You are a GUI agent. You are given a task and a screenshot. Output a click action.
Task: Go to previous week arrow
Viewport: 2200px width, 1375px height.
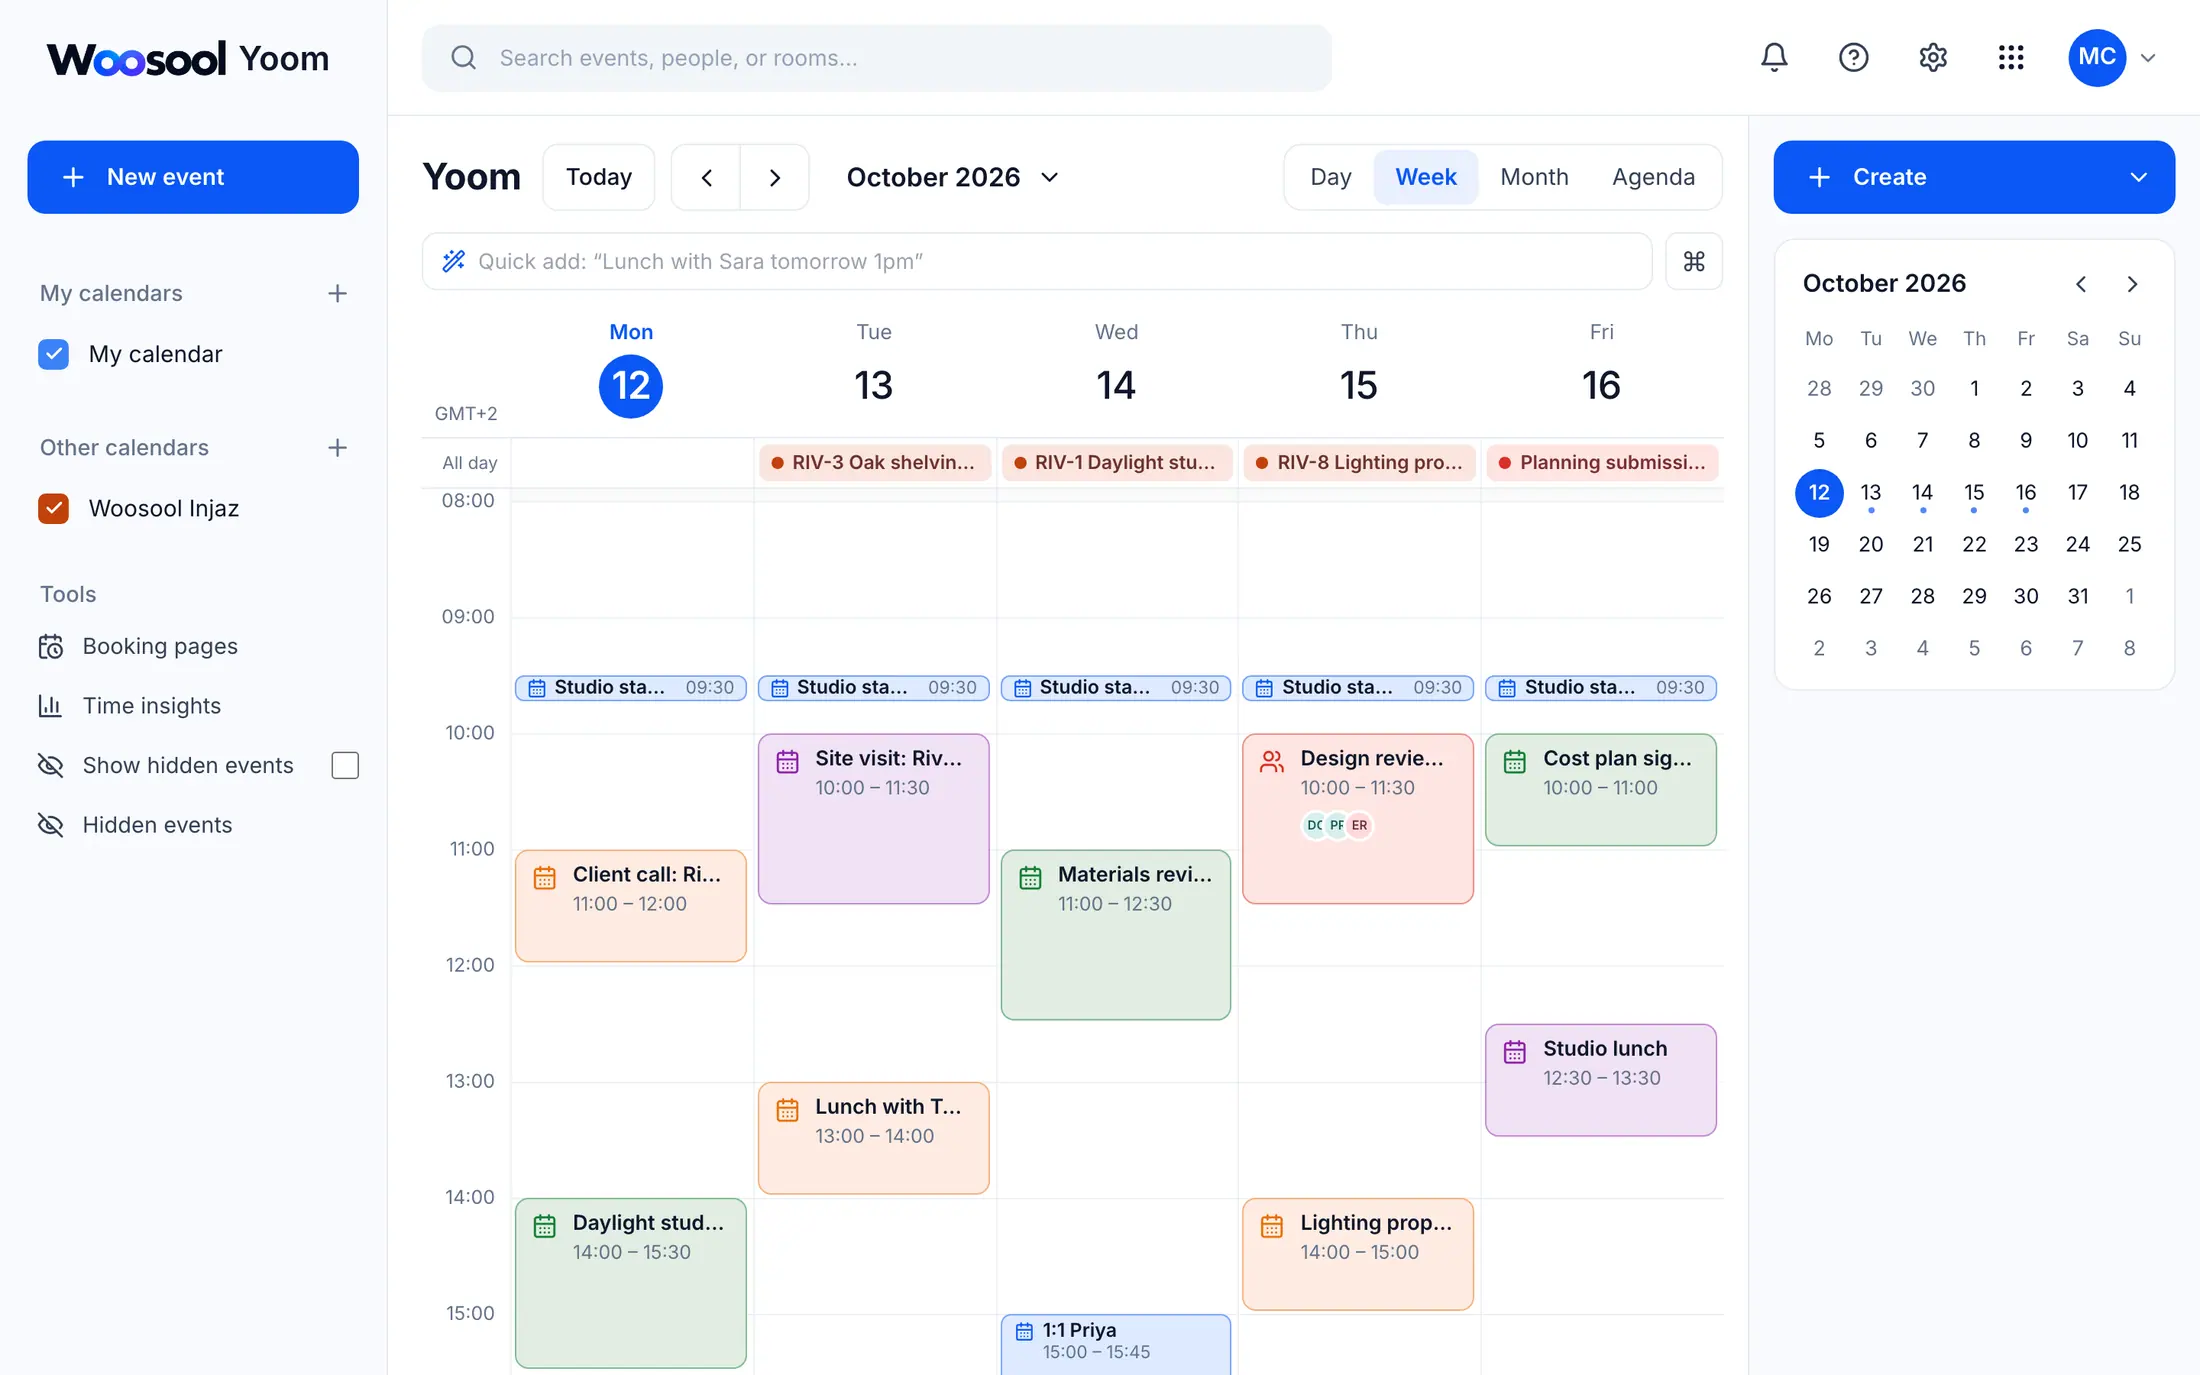pyautogui.click(x=706, y=177)
